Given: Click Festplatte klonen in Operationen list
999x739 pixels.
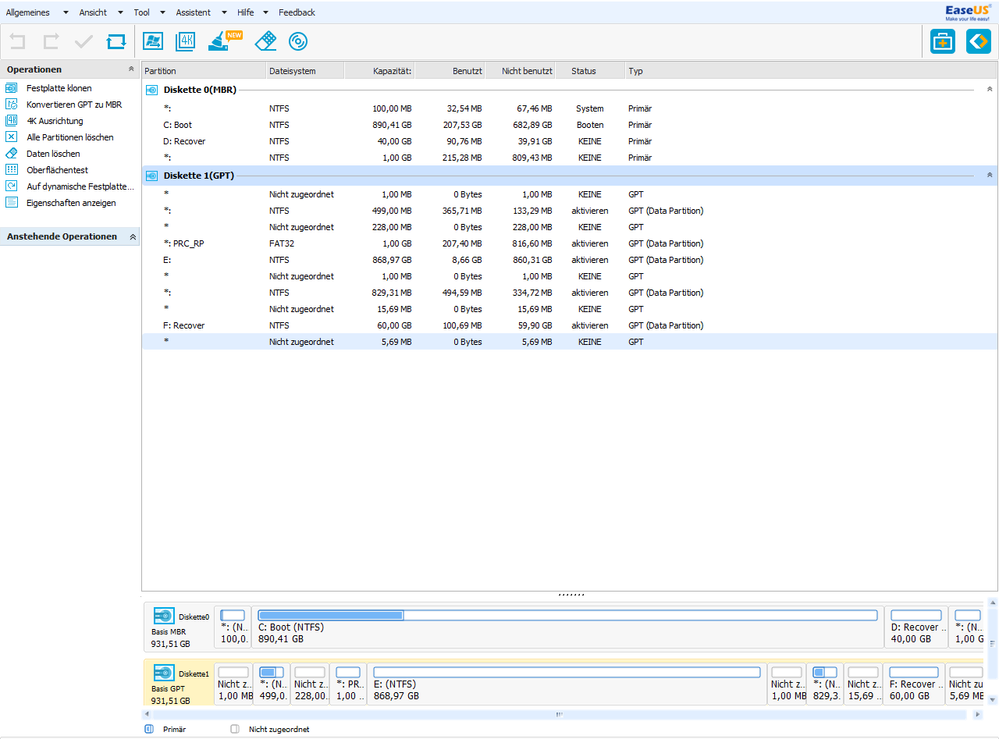Looking at the screenshot, I should [x=58, y=89].
